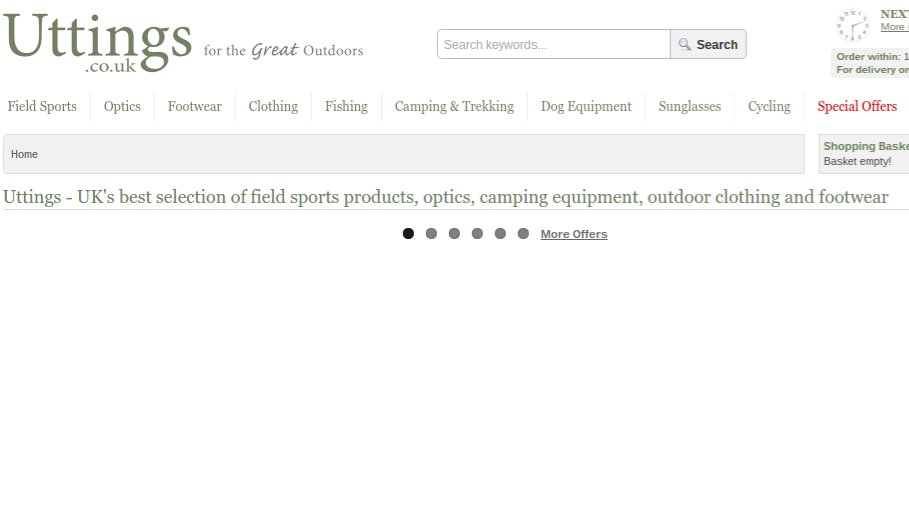Jump to the fourth carousel slide

tap(477, 233)
